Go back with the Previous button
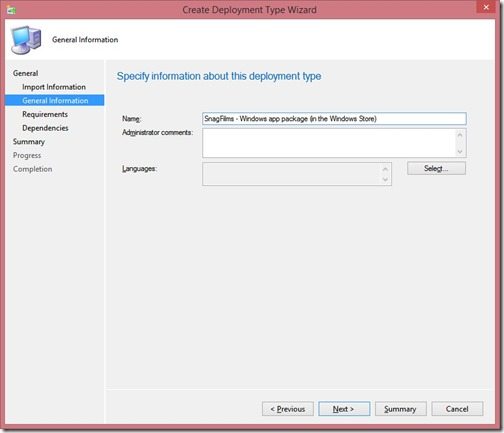 point(288,409)
